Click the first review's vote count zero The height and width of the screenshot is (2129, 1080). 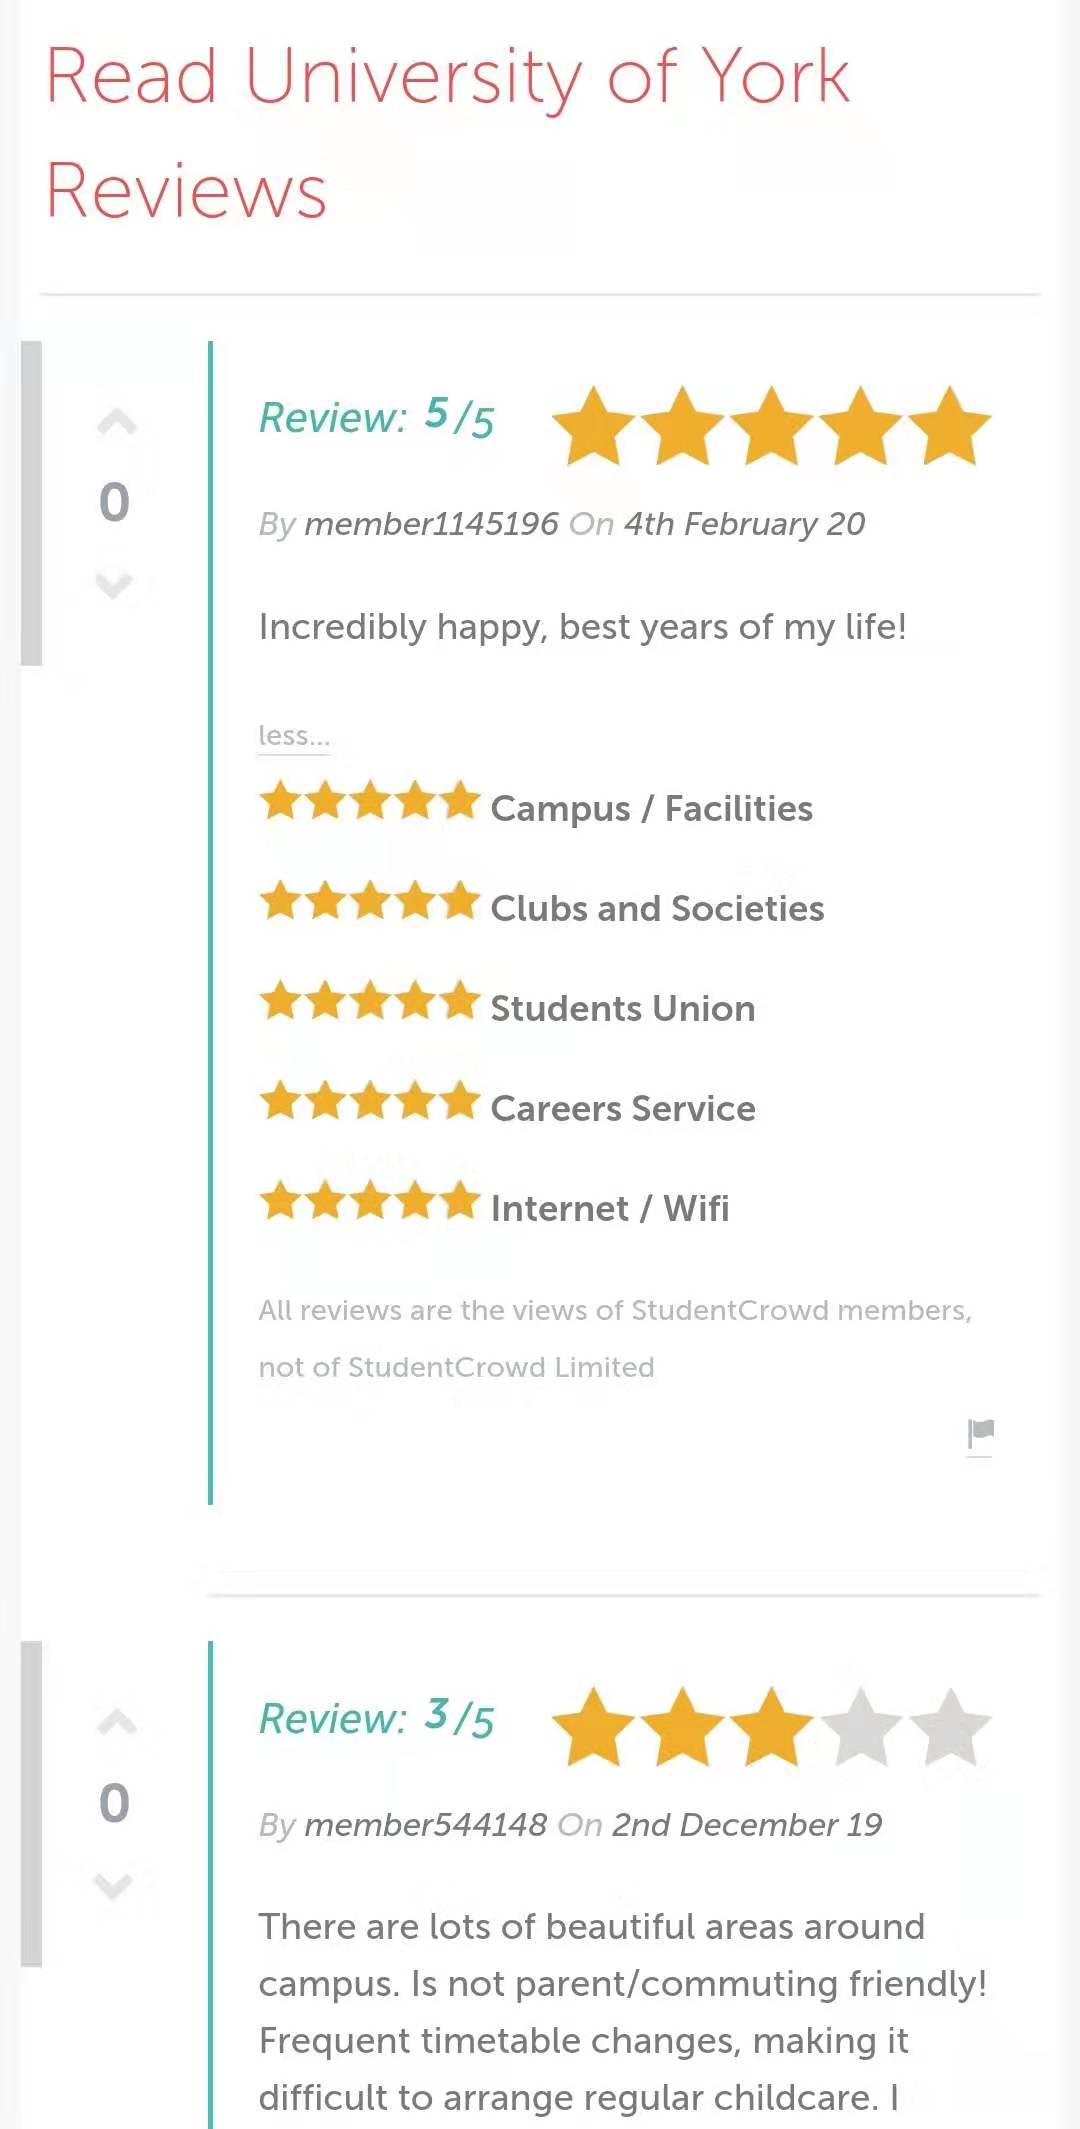pyautogui.click(x=114, y=502)
